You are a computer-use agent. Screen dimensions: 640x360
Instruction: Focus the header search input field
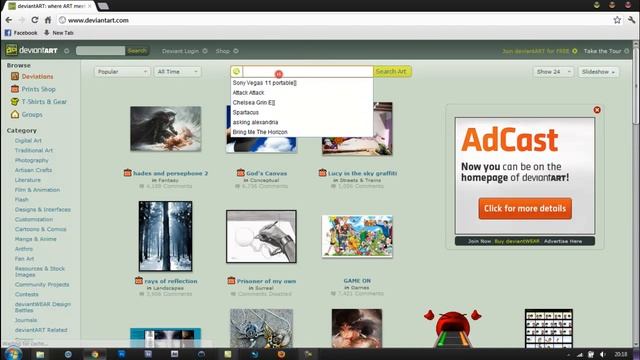pos(100,51)
